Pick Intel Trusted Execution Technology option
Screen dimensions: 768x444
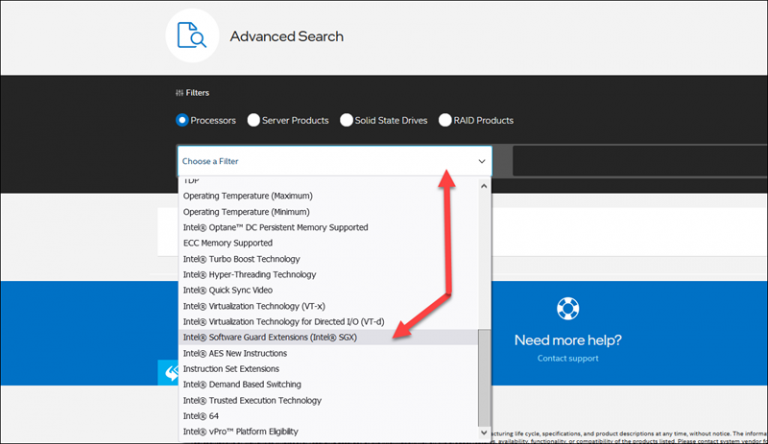(250, 400)
